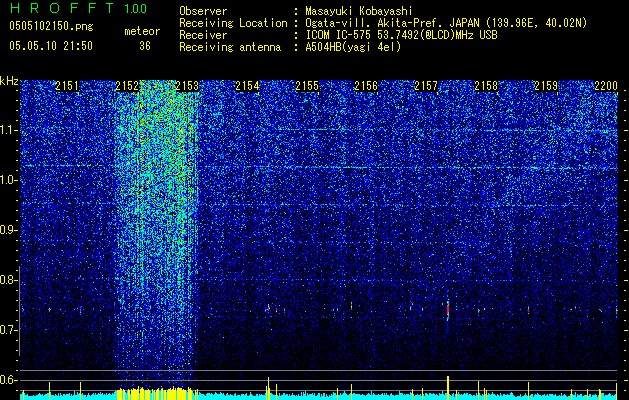Click the 0.8 frequency axis label
Screen dimensions: 629x400
coord(9,280)
